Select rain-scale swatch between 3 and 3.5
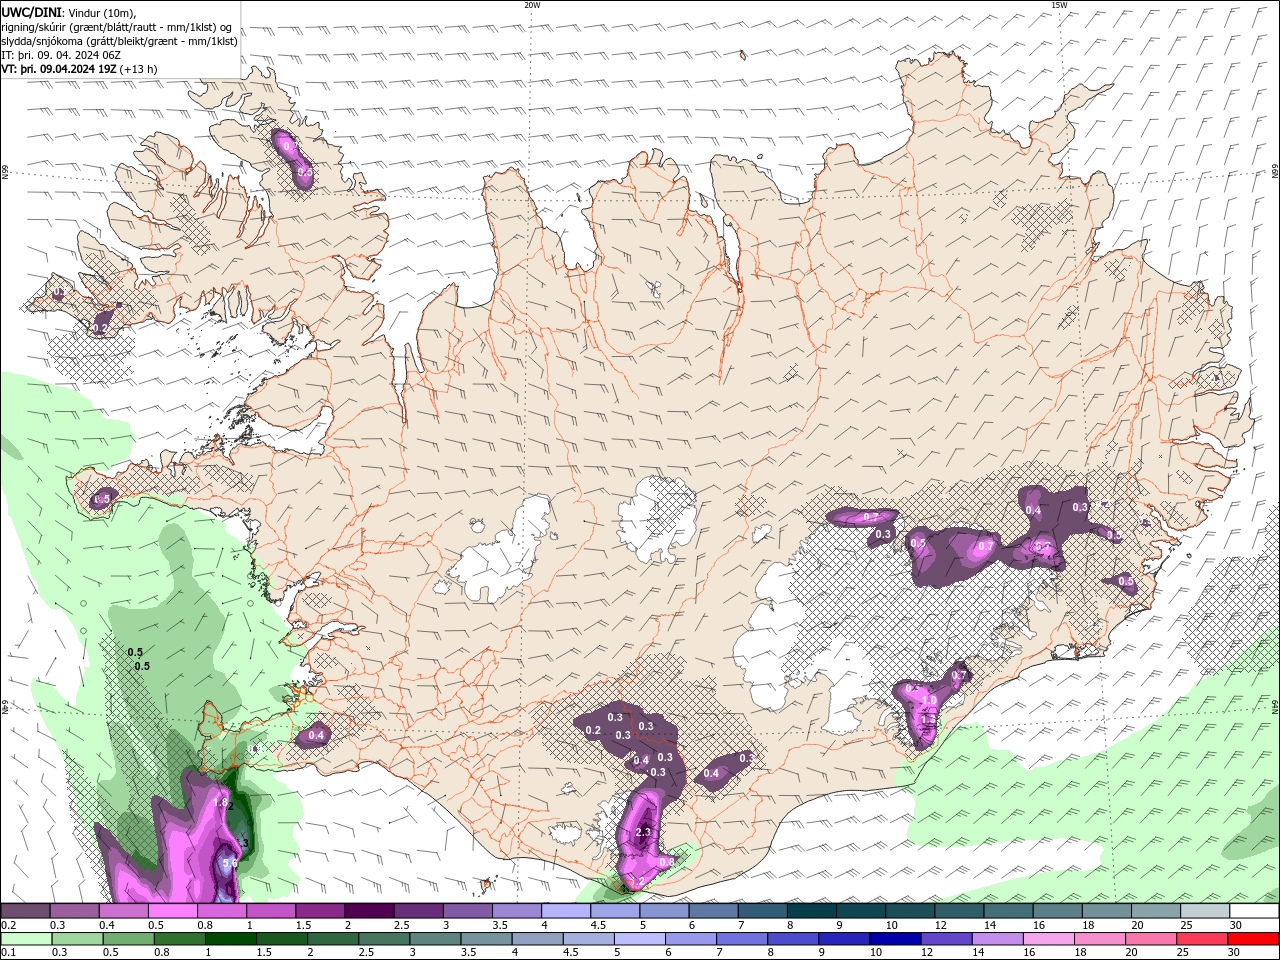The height and width of the screenshot is (960, 1280). tap(435, 939)
